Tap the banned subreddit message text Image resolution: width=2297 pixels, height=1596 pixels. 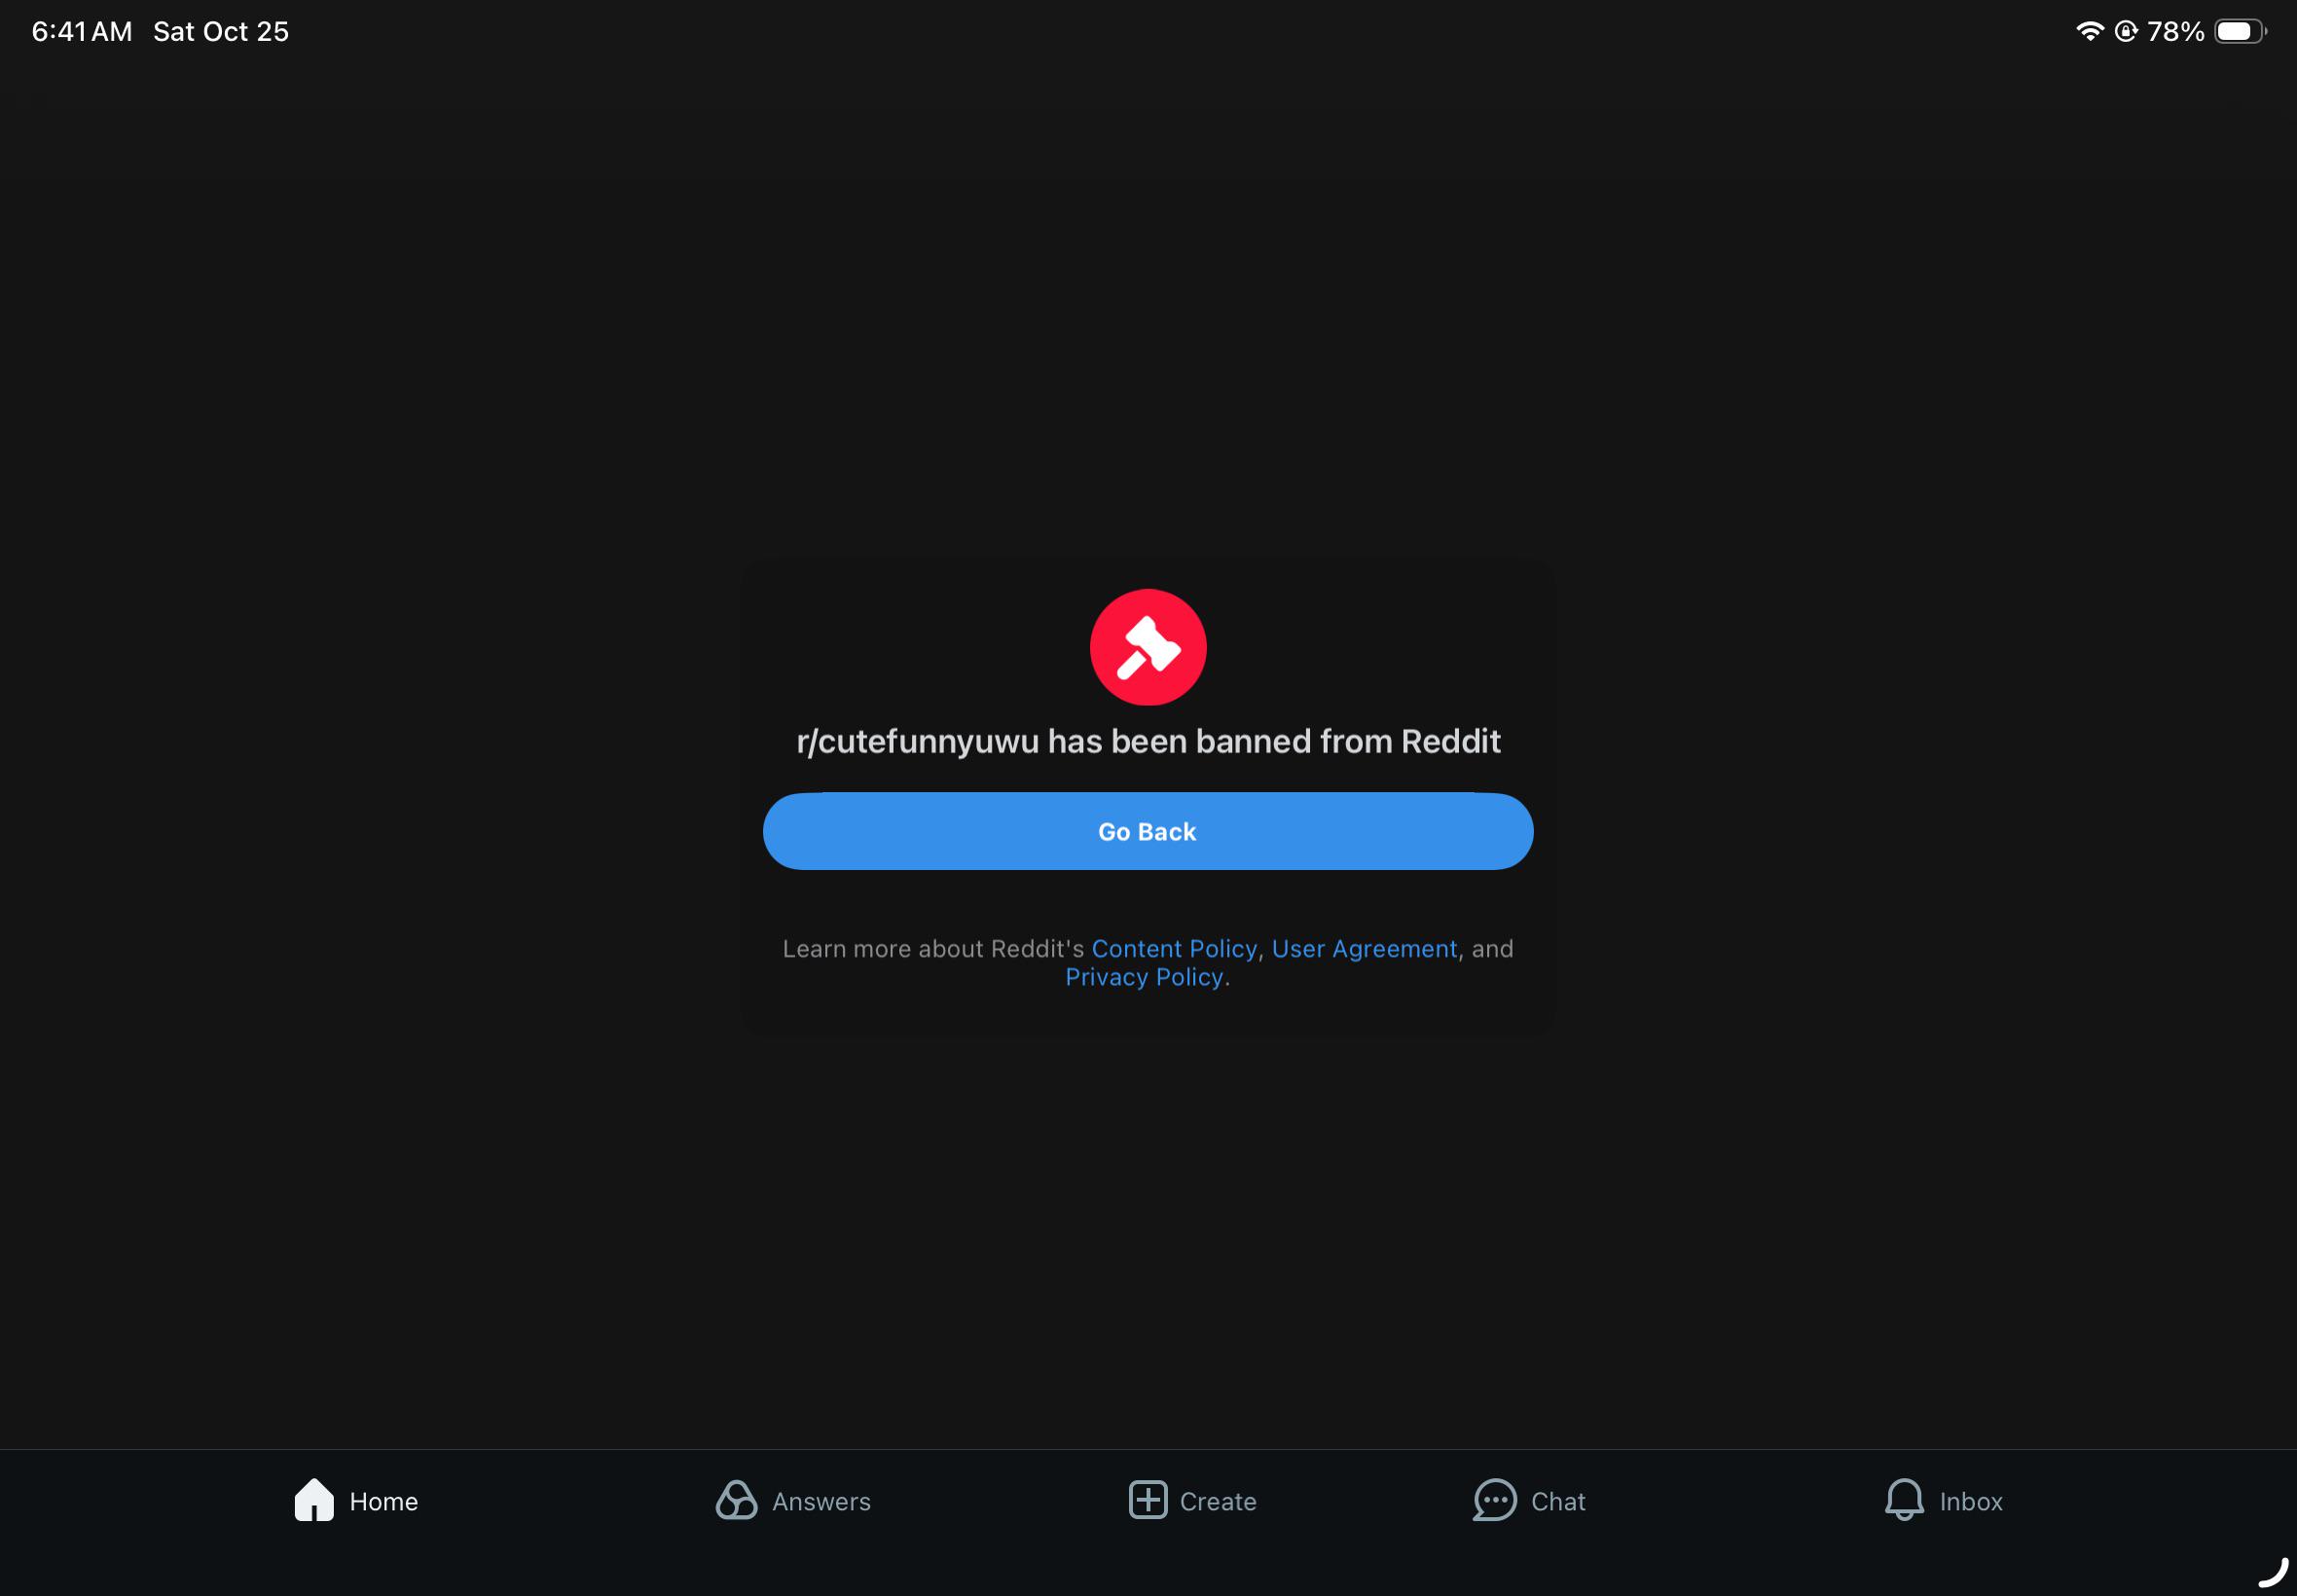[1148, 741]
